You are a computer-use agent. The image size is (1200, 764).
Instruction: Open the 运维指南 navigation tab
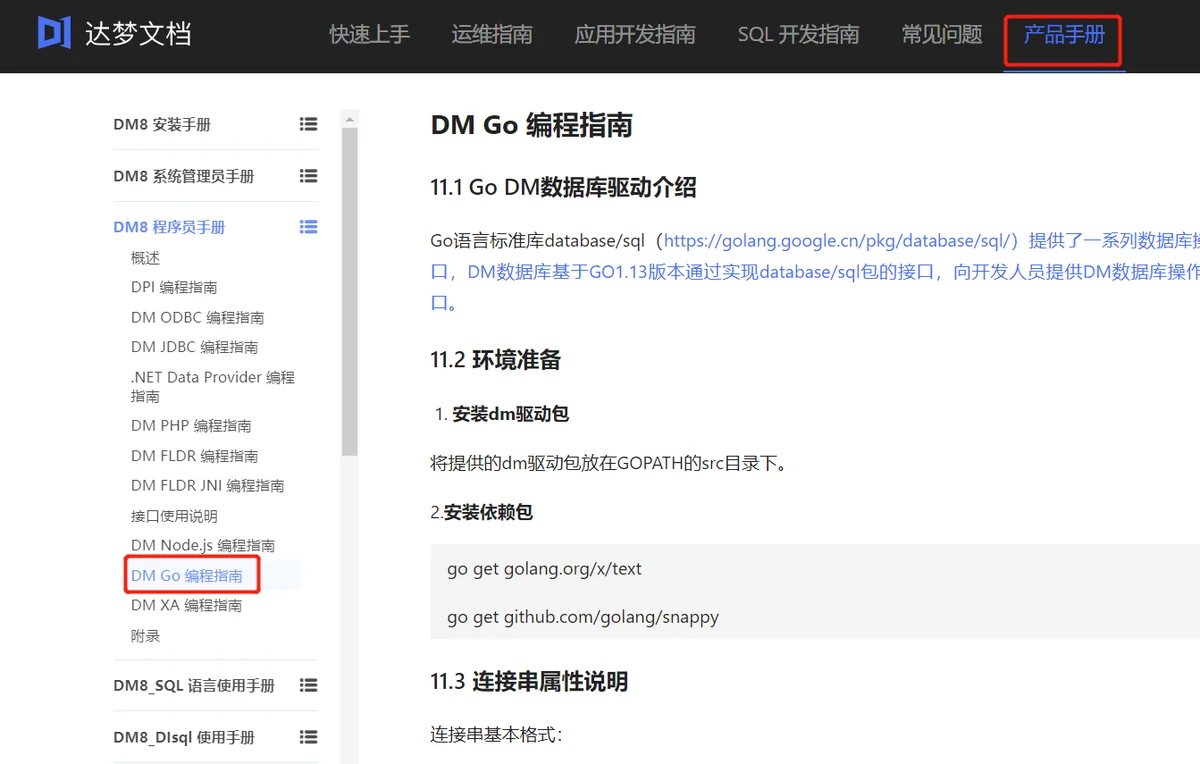492,34
